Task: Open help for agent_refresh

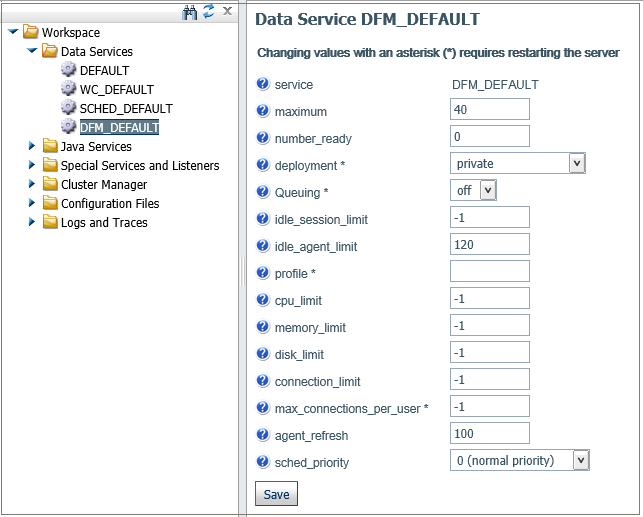Action: pos(263,435)
